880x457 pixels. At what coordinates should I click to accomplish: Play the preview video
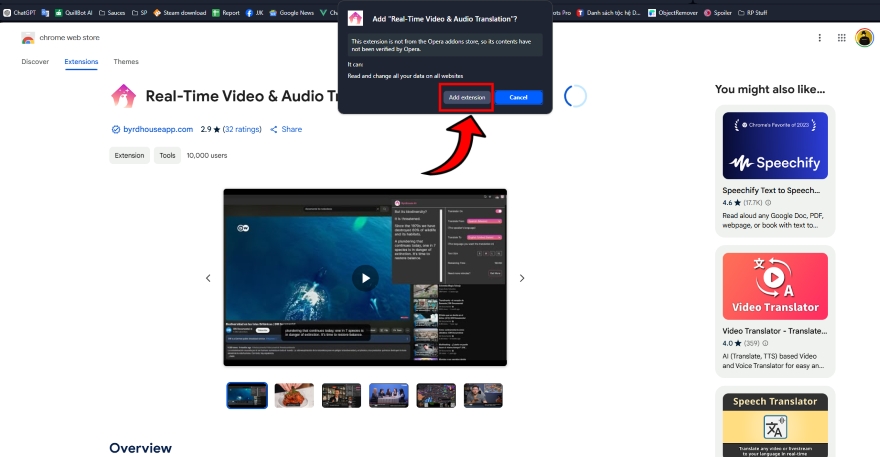tap(365, 278)
